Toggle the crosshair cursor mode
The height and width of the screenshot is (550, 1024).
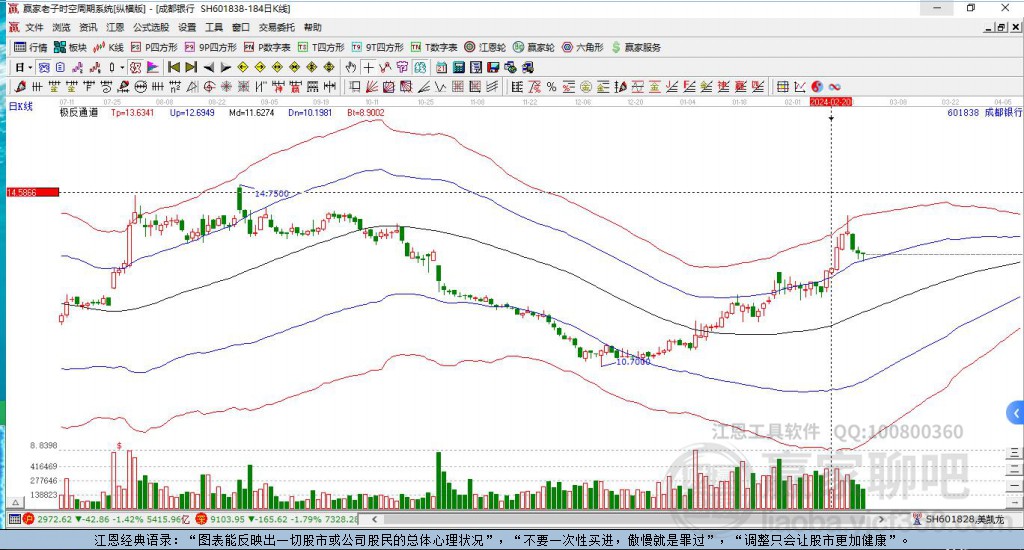[368, 67]
